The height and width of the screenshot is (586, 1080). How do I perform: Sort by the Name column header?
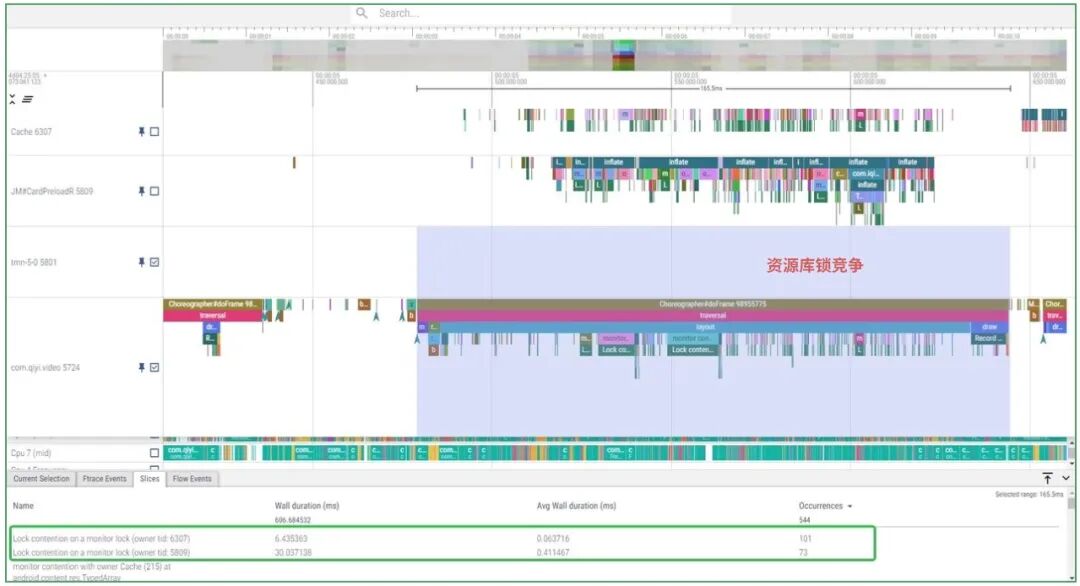[23, 505]
